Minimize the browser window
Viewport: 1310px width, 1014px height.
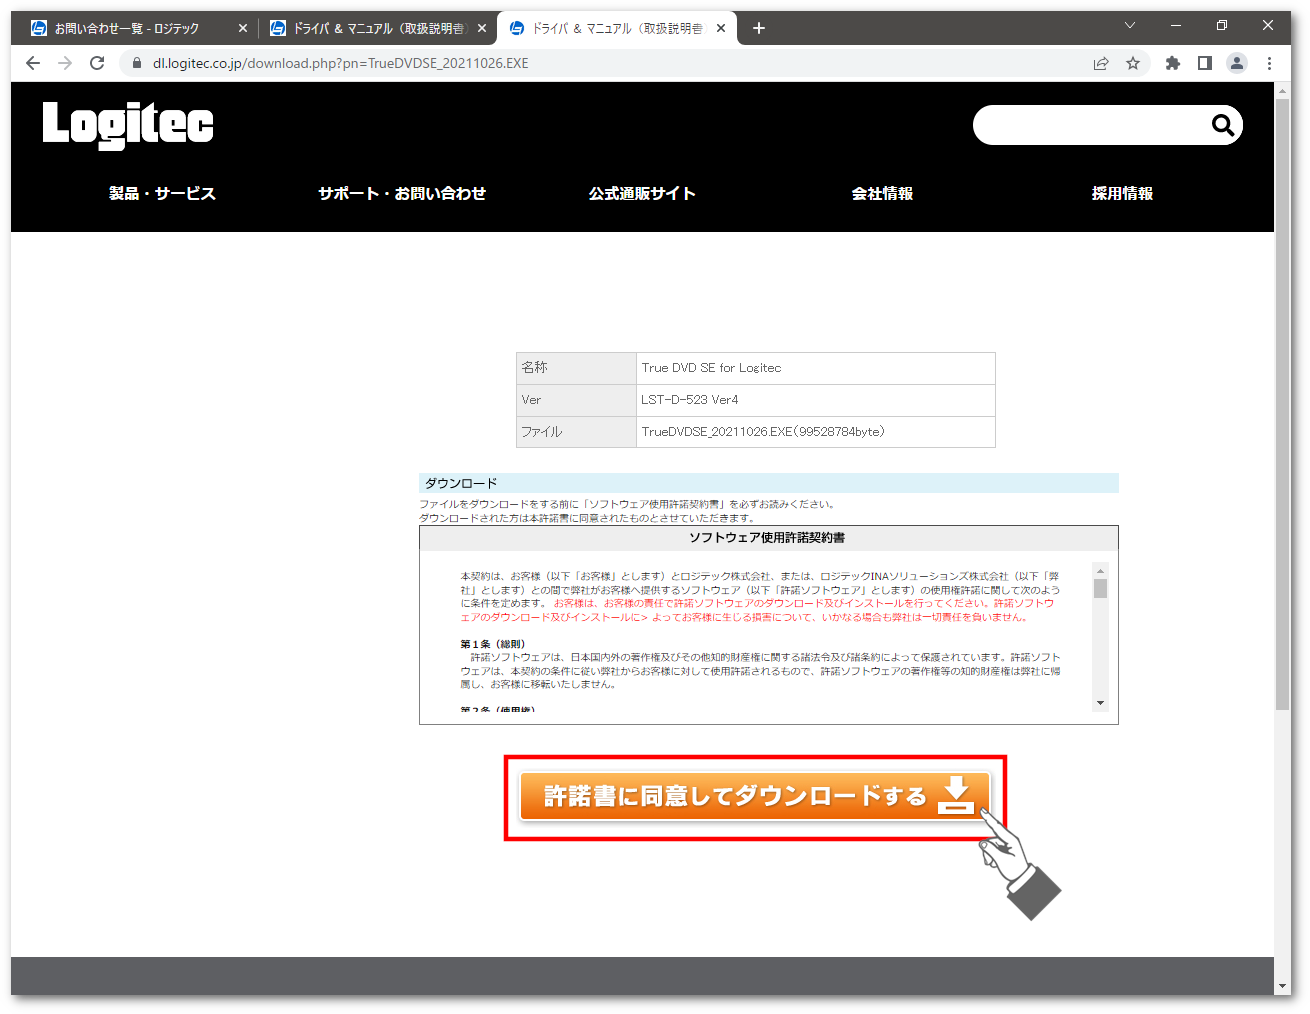click(x=1176, y=26)
